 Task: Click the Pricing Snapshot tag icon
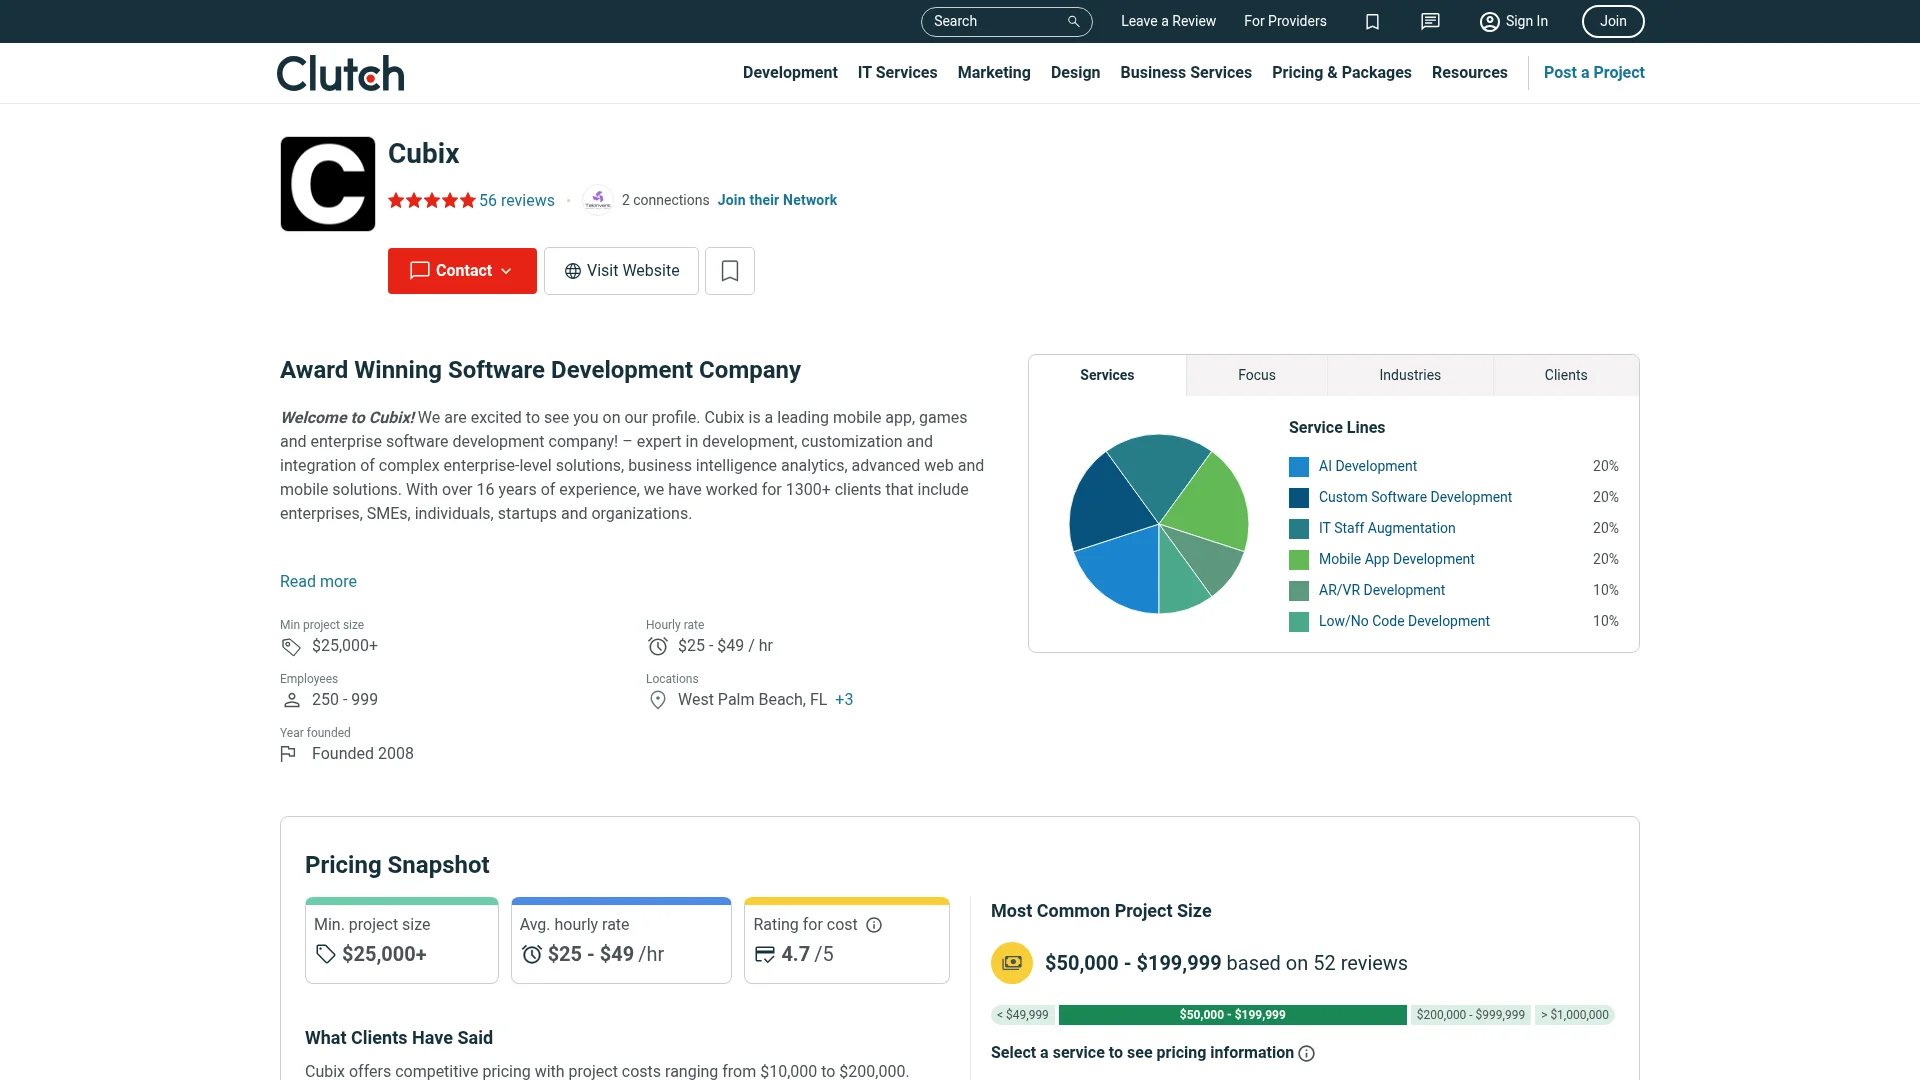click(x=325, y=954)
